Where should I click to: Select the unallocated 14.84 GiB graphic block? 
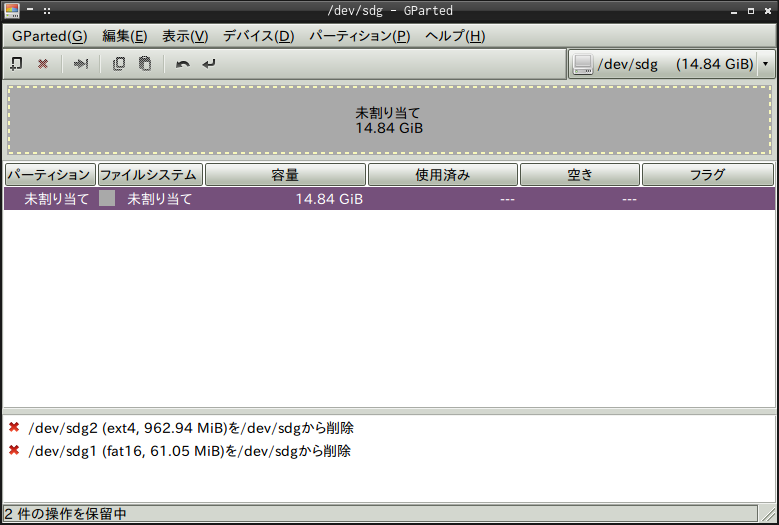(x=390, y=120)
